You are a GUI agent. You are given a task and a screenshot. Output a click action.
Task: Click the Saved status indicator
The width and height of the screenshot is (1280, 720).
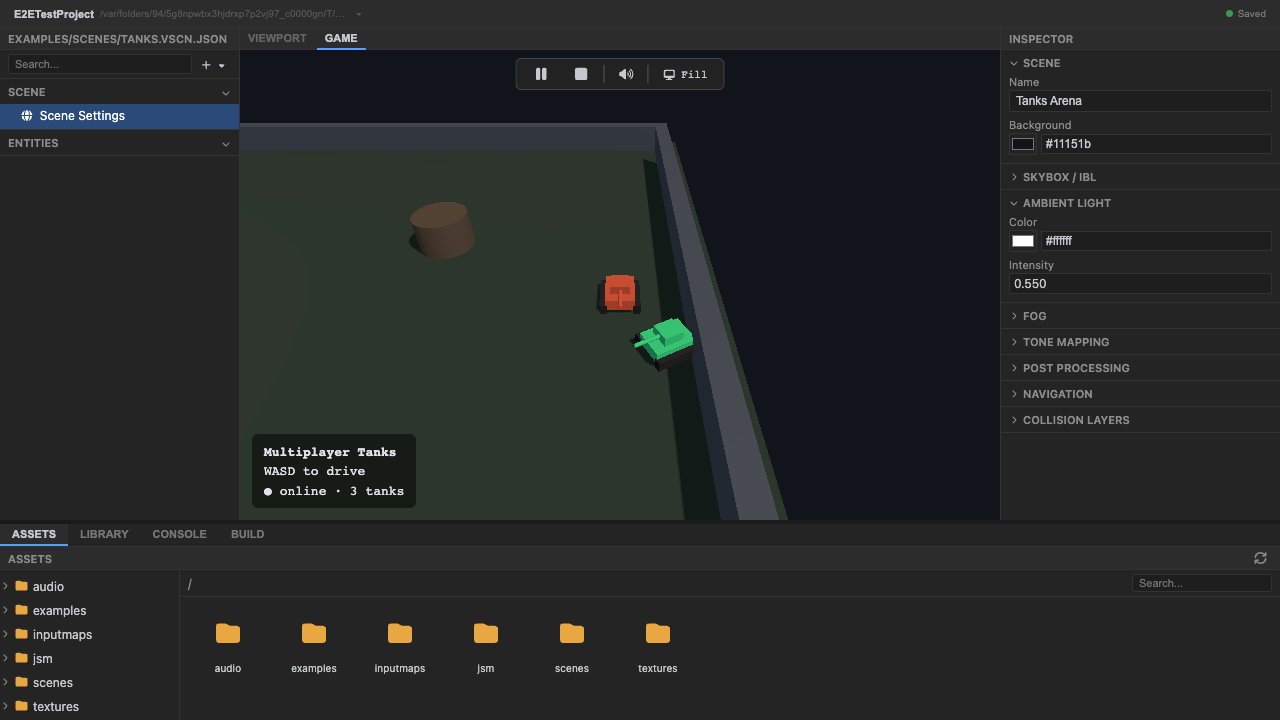click(1246, 14)
